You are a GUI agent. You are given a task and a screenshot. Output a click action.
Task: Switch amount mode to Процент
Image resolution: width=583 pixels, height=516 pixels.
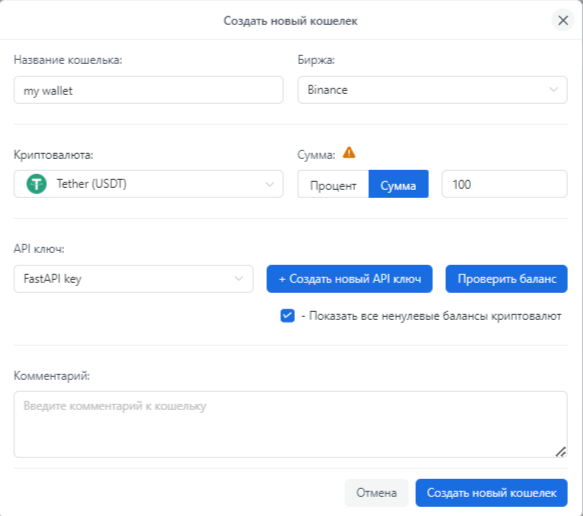pos(333,184)
